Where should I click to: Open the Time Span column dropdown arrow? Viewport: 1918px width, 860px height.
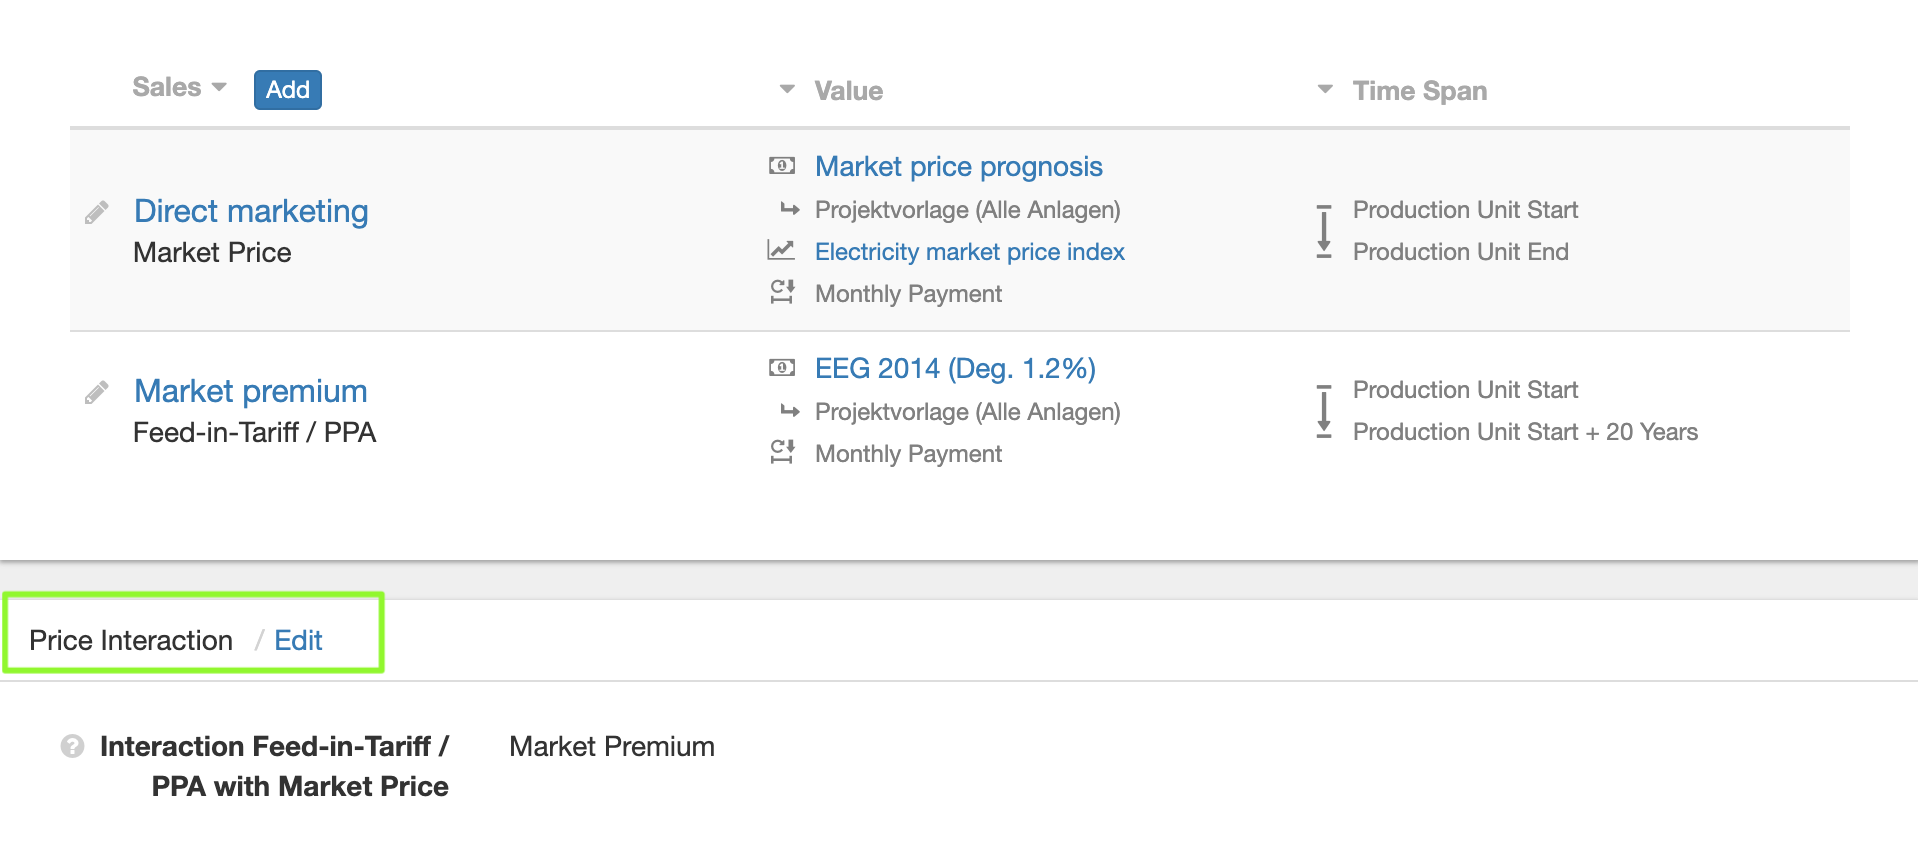[1325, 90]
